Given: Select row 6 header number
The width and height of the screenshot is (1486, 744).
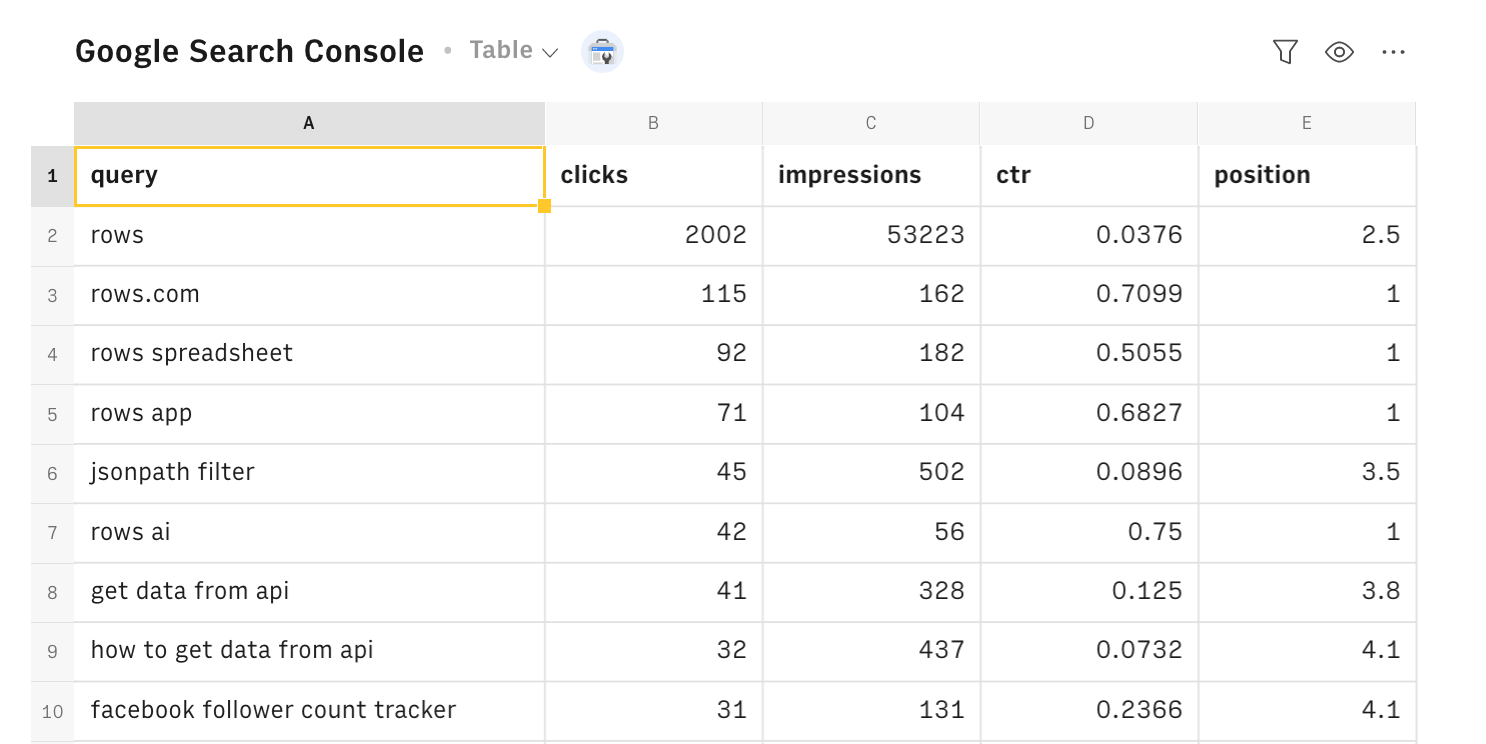Looking at the screenshot, I should click(x=52, y=473).
